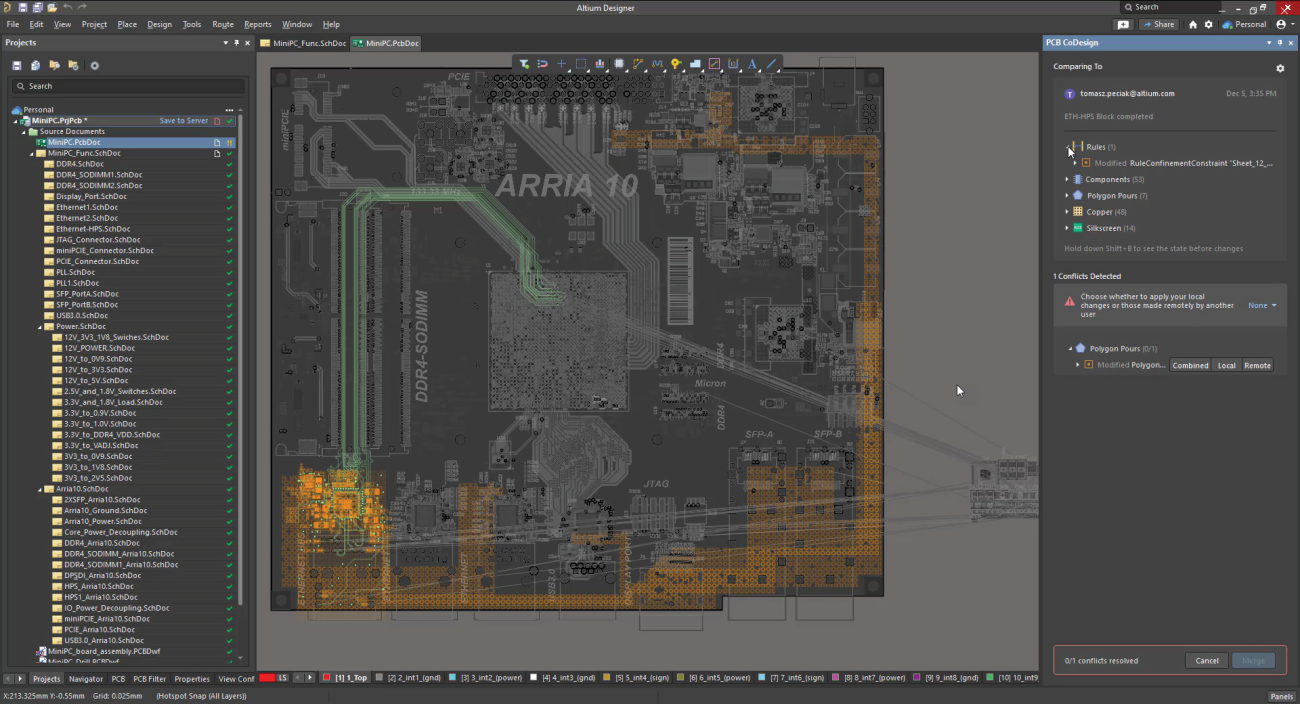Click the Place Polygon Pour icon

[x=697, y=63]
